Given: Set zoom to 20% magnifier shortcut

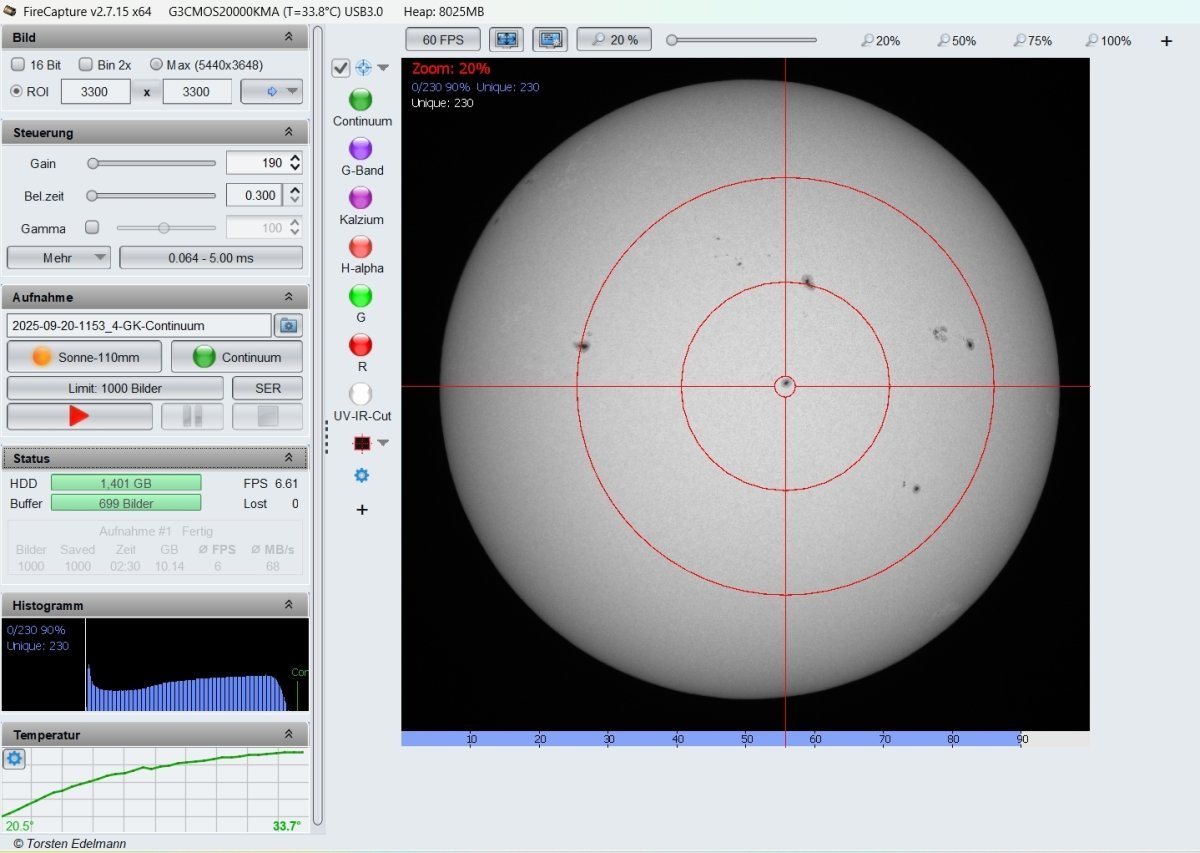Looking at the screenshot, I should (x=880, y=41).
